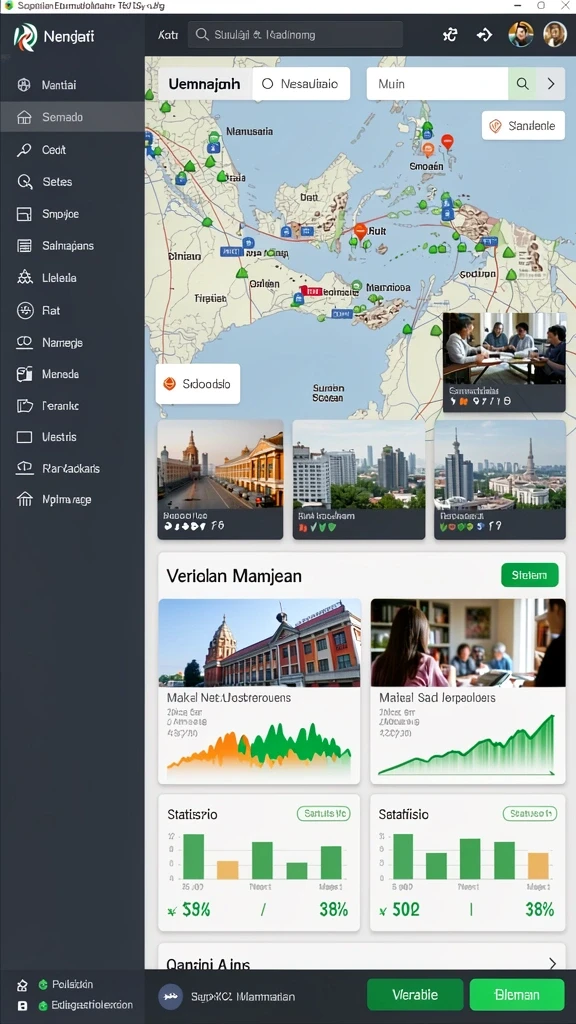Open the Mplmarage building icon

(24, 500)
